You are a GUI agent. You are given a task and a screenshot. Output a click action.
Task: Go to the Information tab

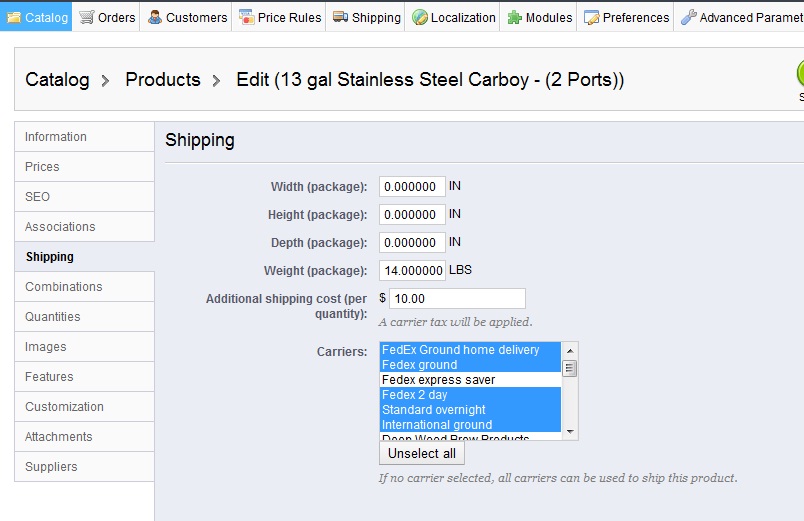coord(56,137)
